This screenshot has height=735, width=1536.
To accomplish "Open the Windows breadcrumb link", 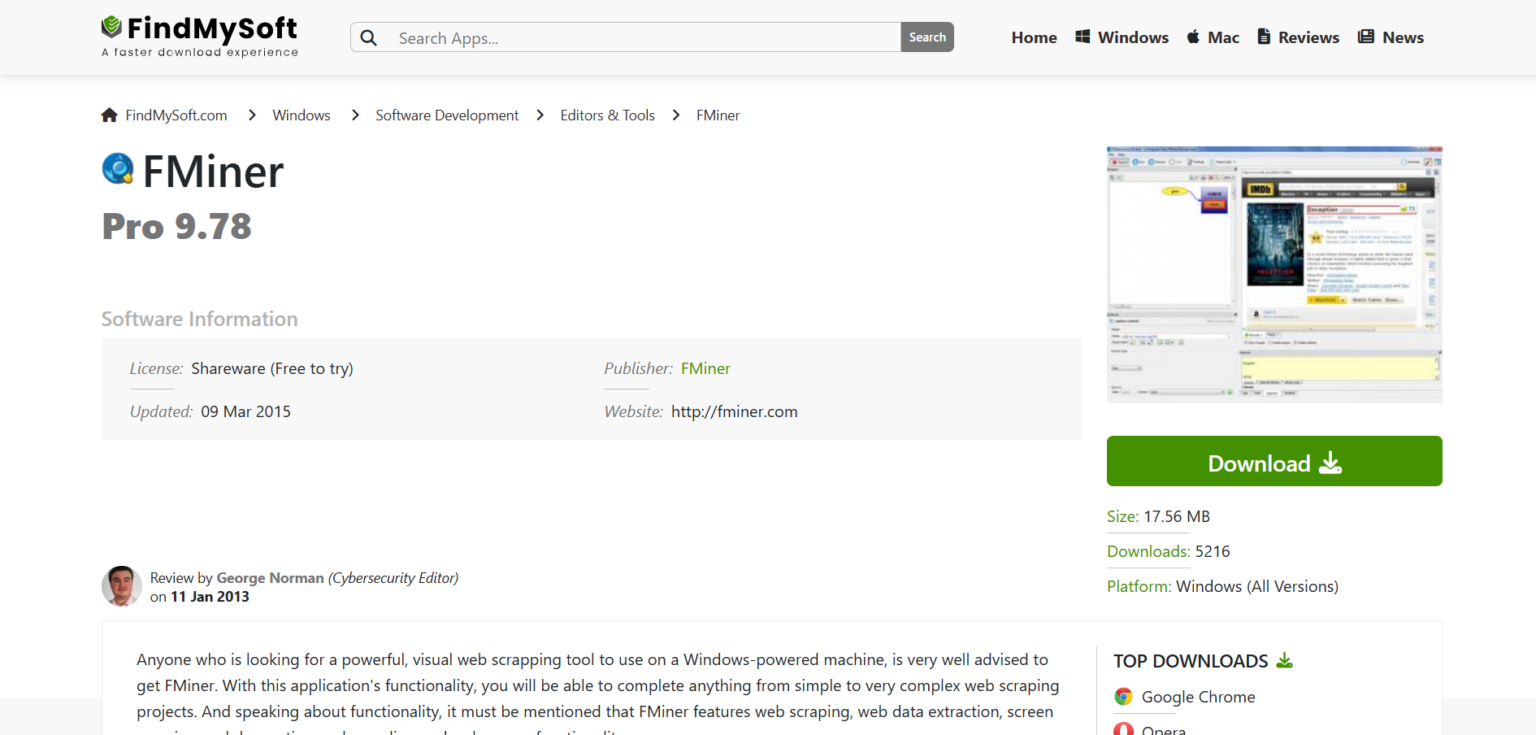I will click(x=301, y=115).
